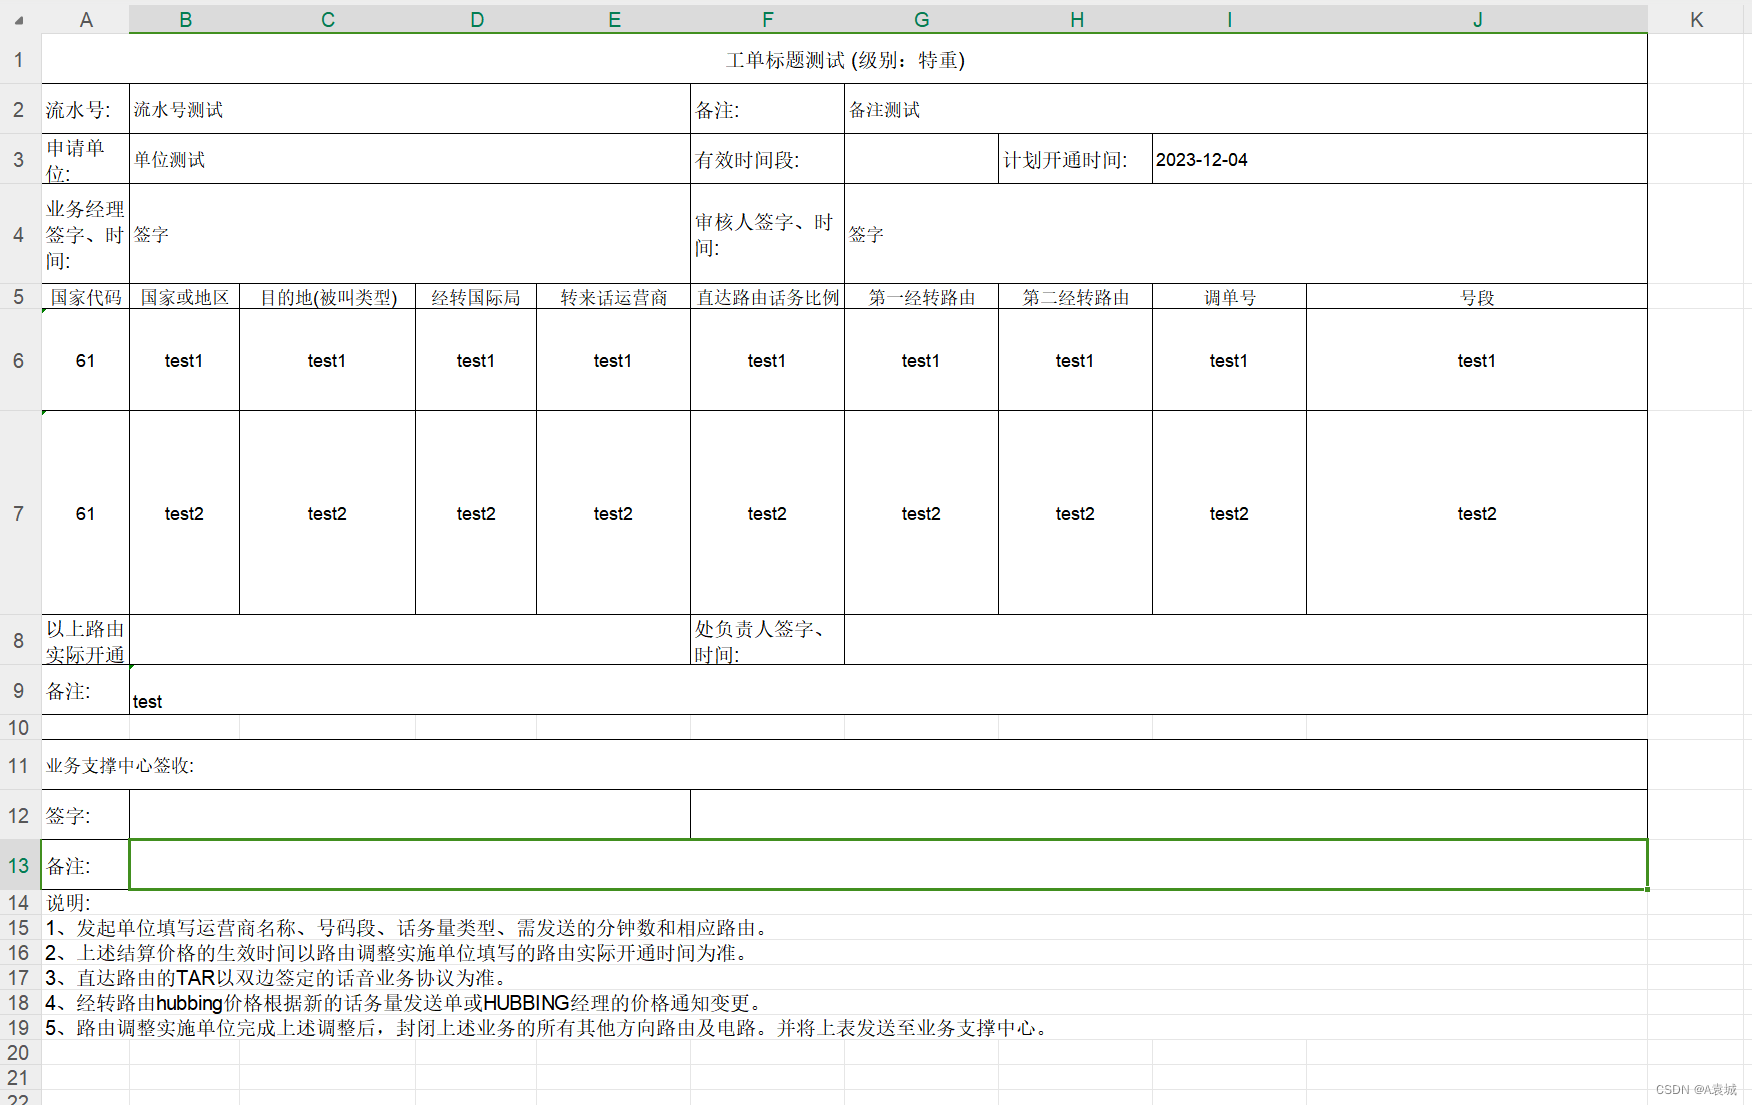Click the 备注: label in row 13
Image resolution: width=1752 pixels, height=1105 pixels.
tap(86, 865)
